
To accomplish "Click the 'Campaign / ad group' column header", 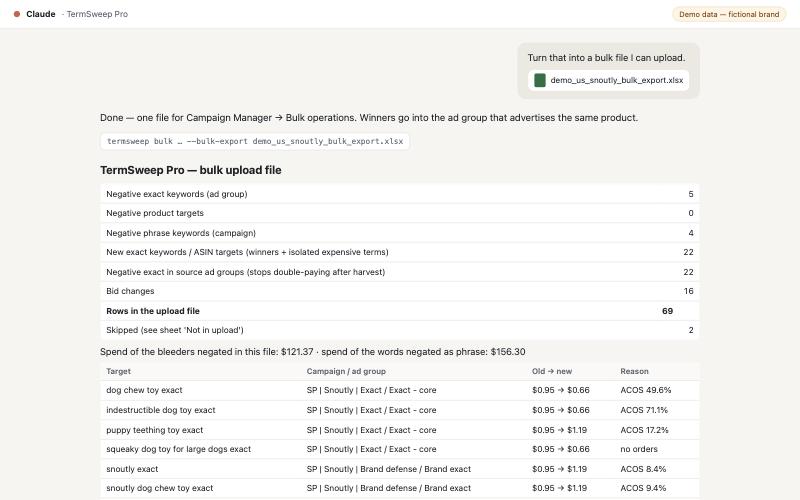I will (x=346, y=371).
